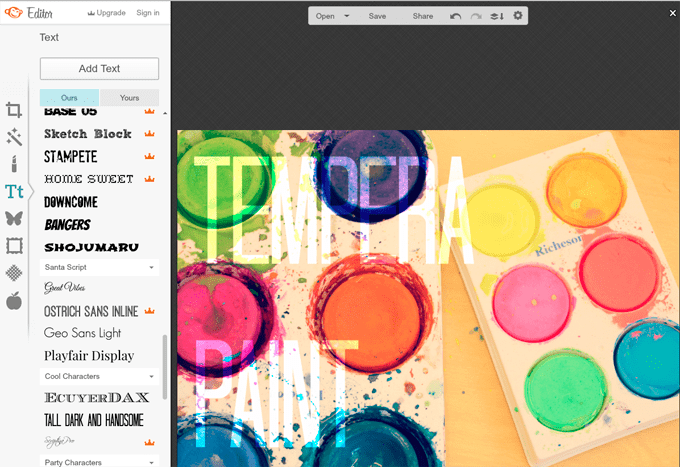Open the Textures crosshatch icon
This screenshot has width=680, height=467.
14,273
